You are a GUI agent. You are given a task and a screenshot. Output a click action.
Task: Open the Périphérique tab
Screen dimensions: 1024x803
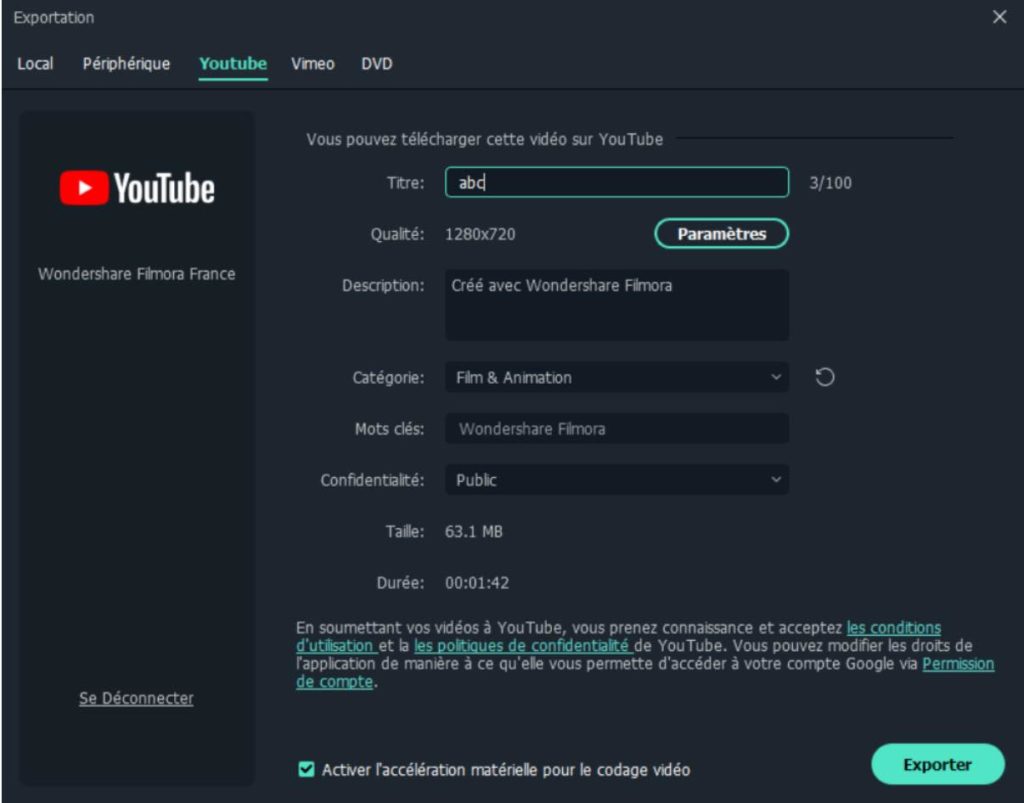(126, 64)
